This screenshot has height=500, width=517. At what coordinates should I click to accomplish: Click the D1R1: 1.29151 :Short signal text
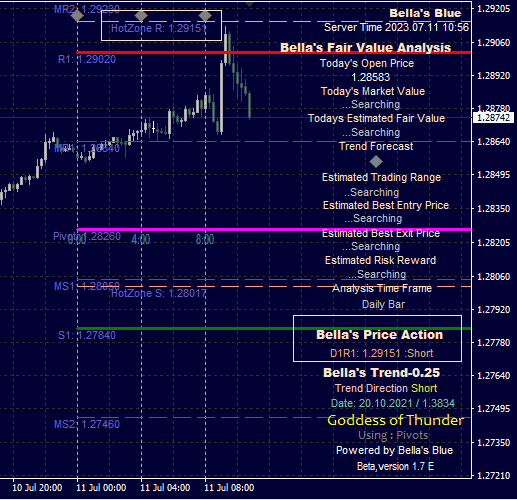381,353
